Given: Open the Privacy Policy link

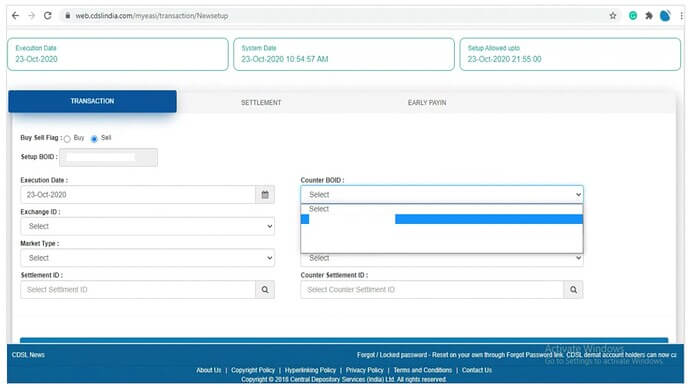Looking at the screenshot, I should click(364, 370).
